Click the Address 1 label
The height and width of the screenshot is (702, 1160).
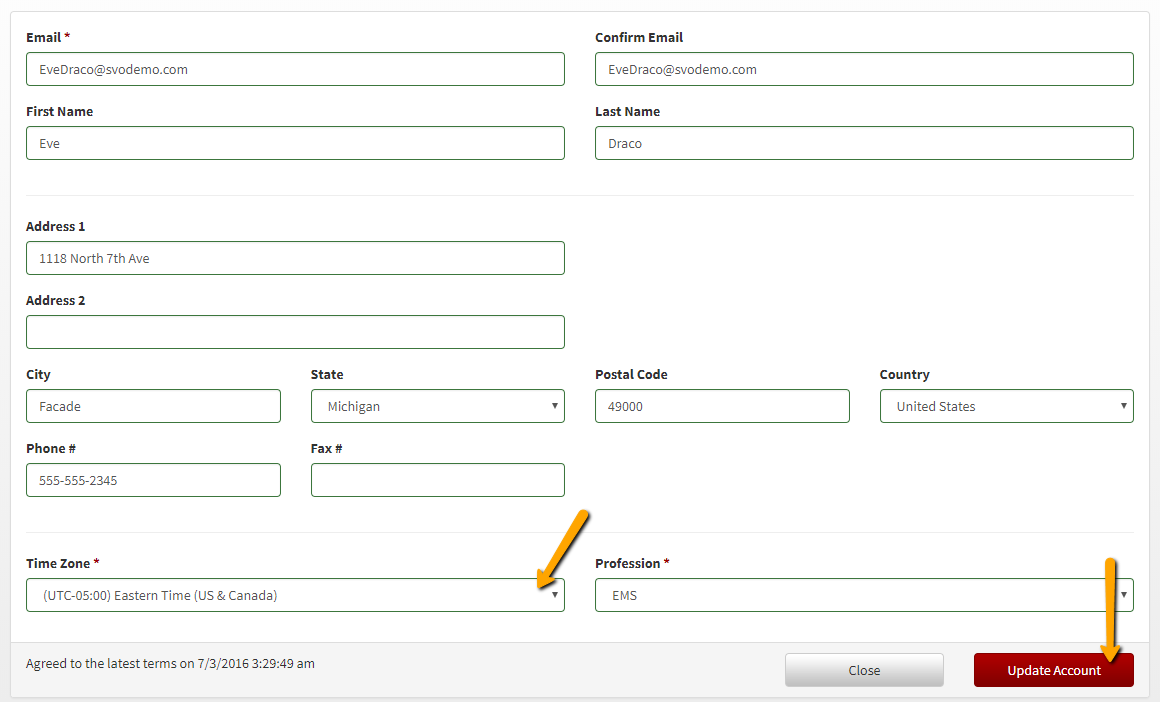pyautogui.click(x=55, y=226)
